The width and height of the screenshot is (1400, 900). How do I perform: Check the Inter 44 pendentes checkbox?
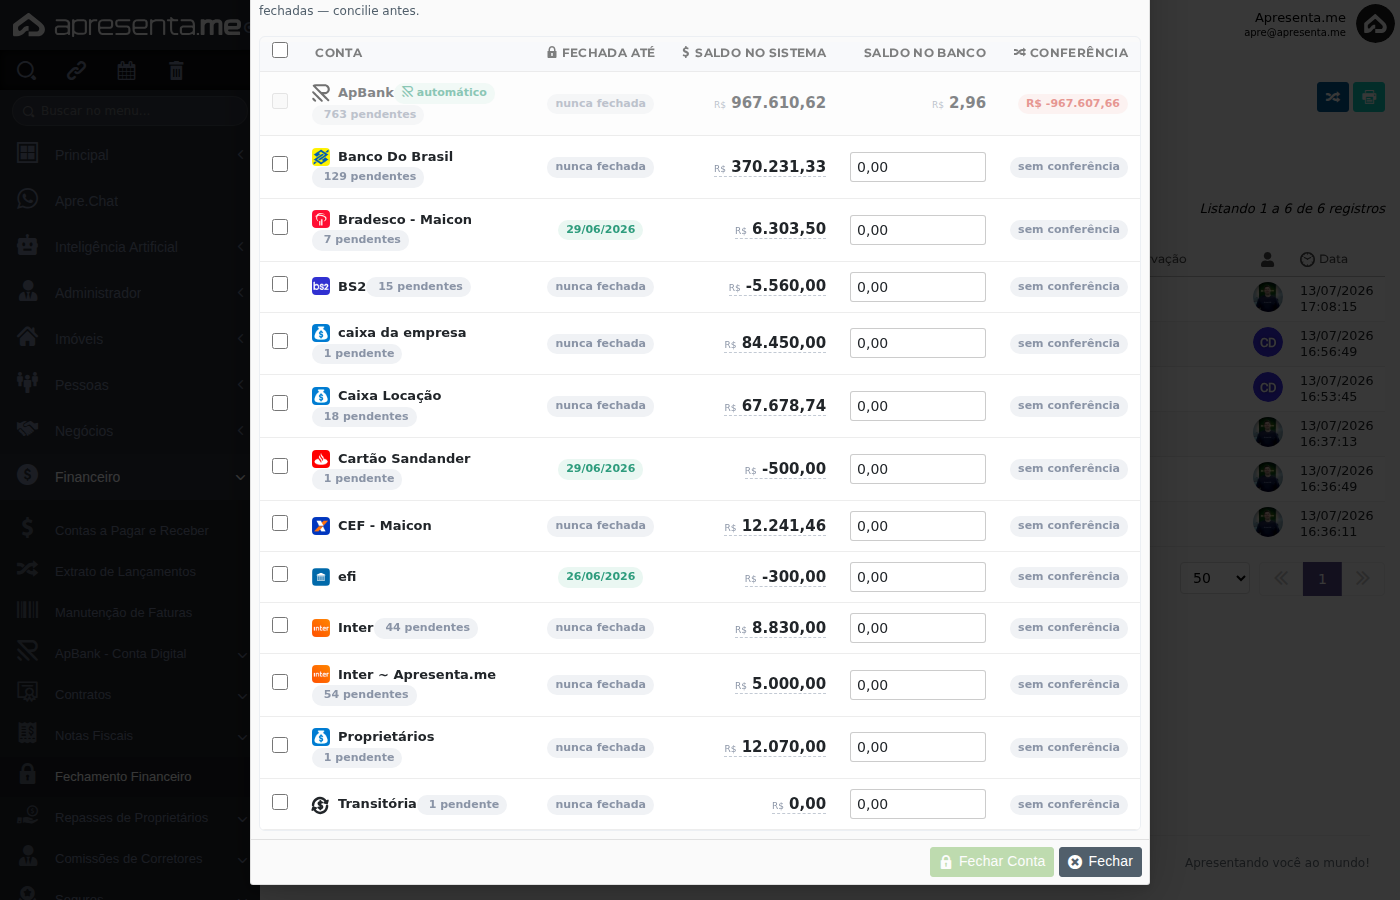pos(280,625)
